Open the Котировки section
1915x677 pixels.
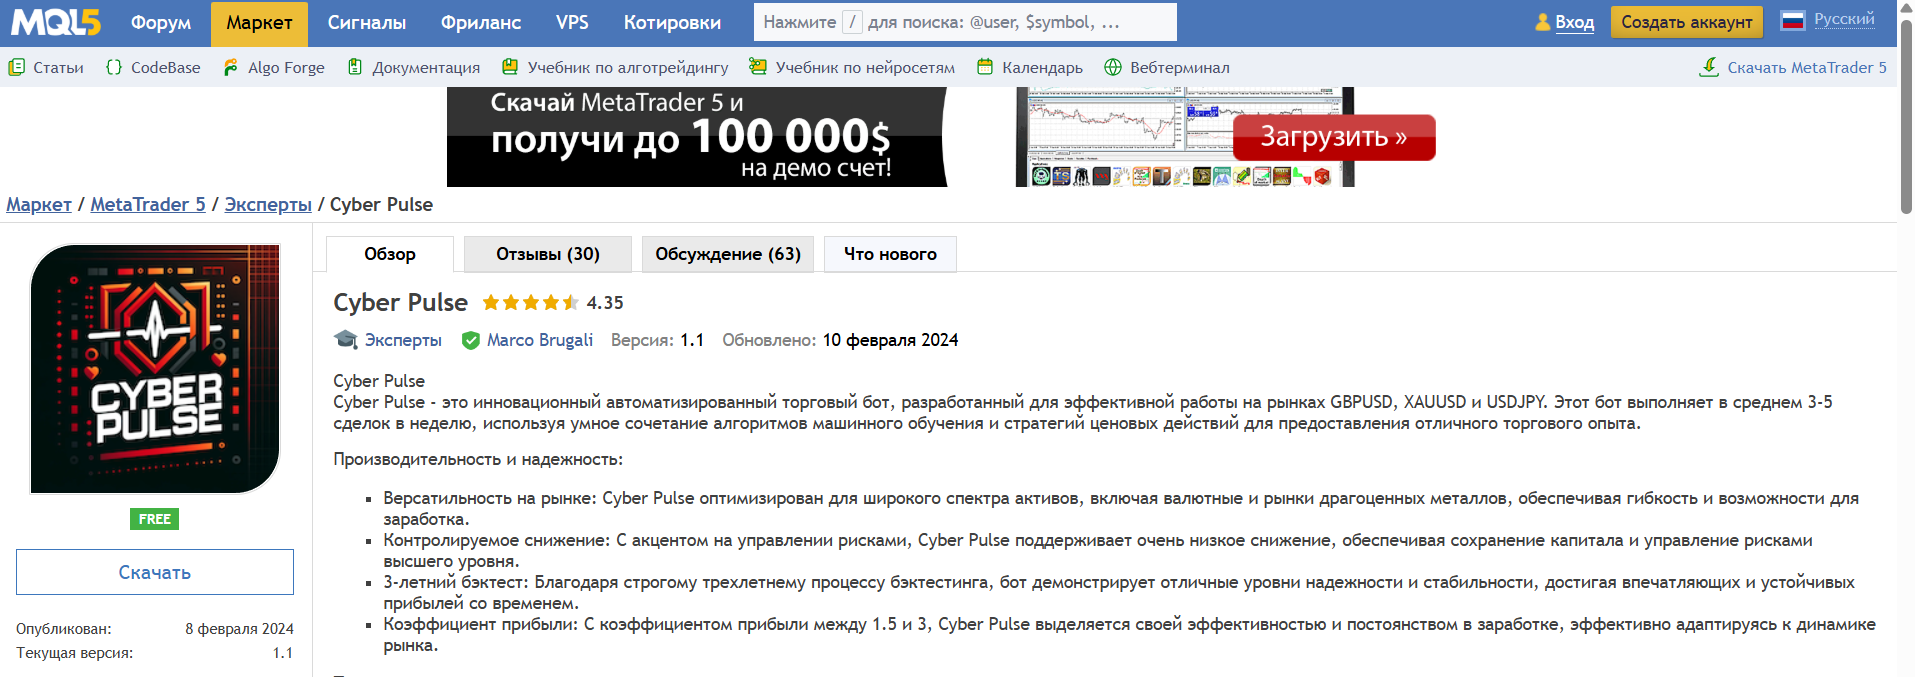coord(672,22)
